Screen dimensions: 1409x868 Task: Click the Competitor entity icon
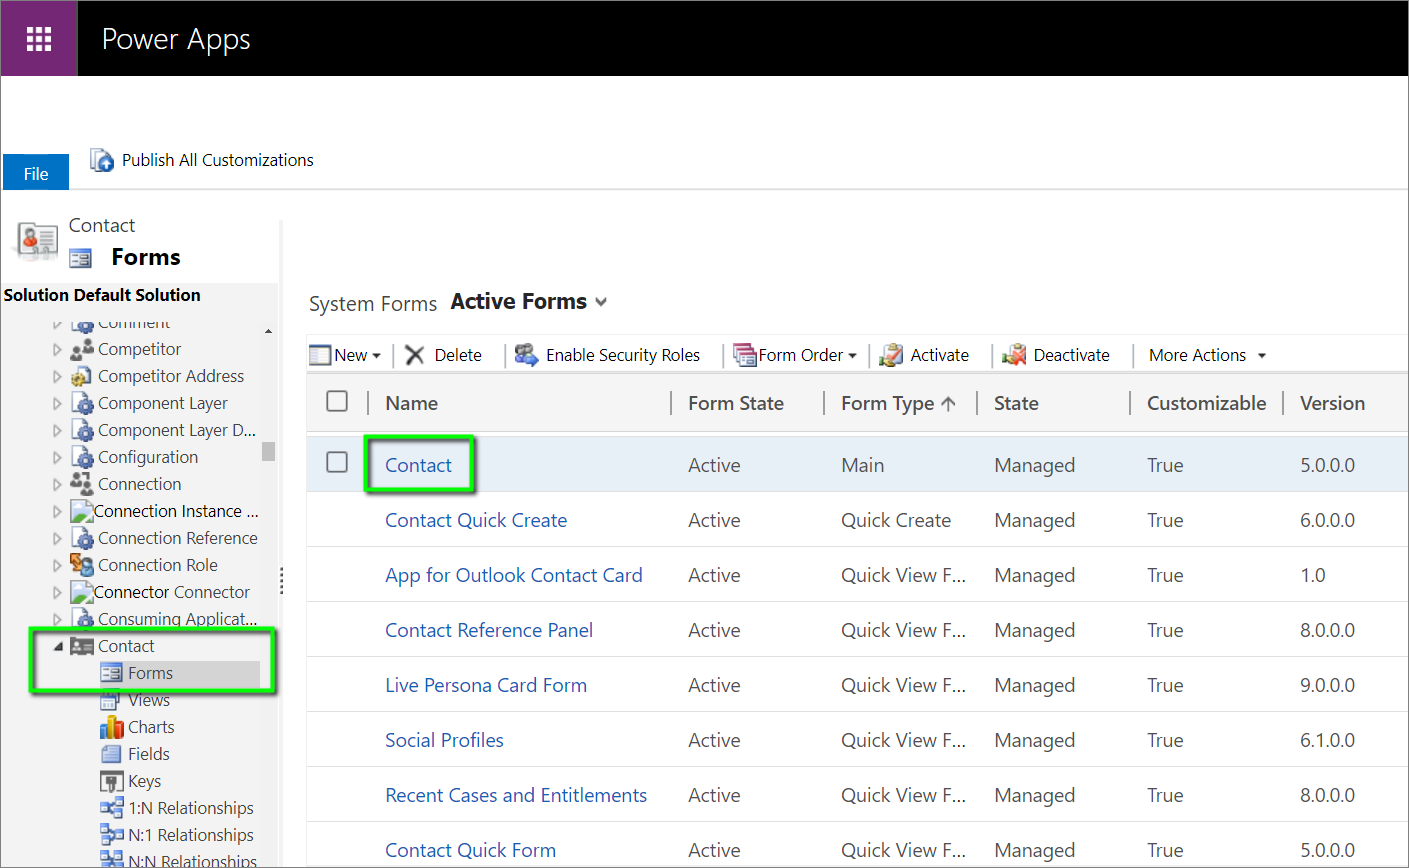82,349
